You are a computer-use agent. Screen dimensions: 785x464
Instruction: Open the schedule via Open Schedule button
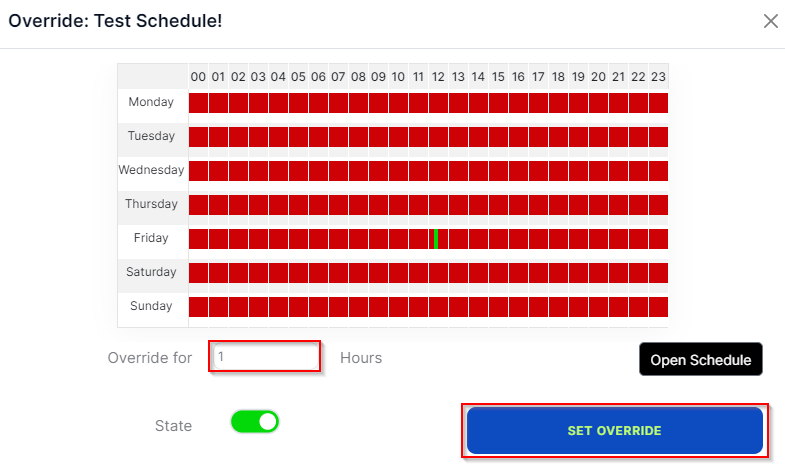tap(700, 359)
